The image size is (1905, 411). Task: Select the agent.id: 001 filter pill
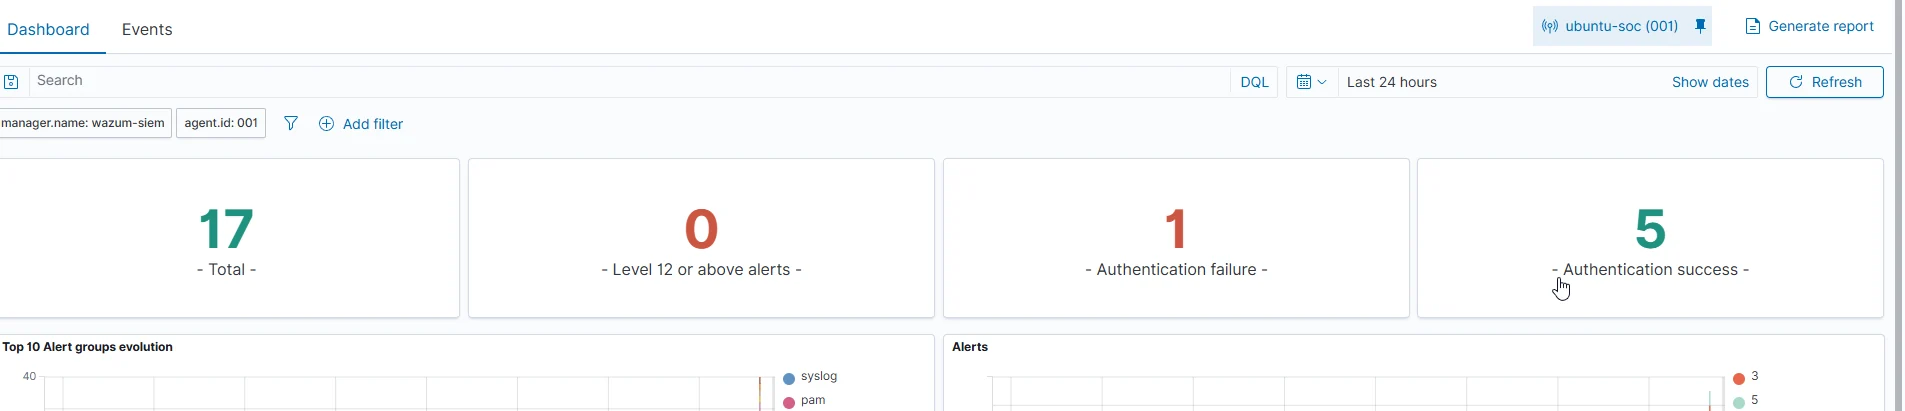221,123
